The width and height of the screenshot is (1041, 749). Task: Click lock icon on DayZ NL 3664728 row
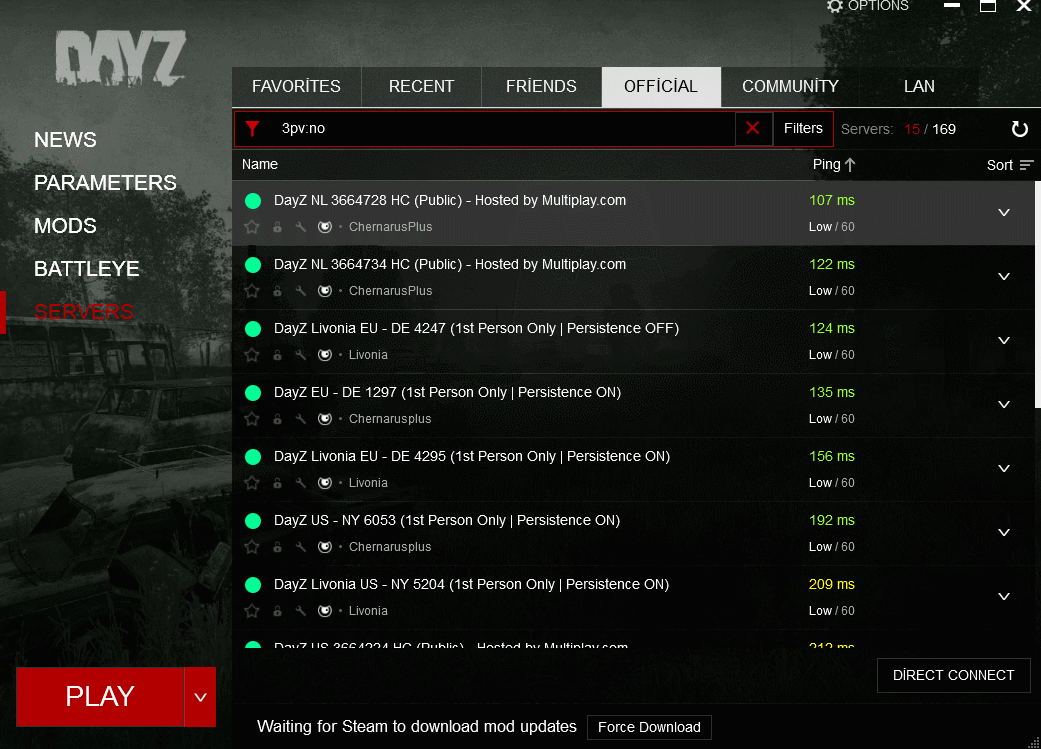click(x=278, y=227)
